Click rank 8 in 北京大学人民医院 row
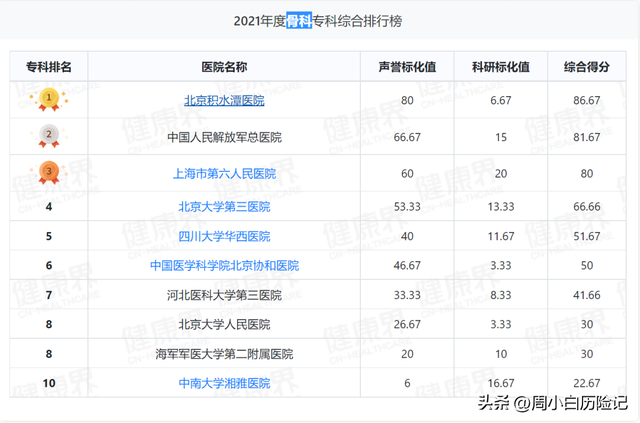Screen dimensions: 640x423 (x=49, y=324)
